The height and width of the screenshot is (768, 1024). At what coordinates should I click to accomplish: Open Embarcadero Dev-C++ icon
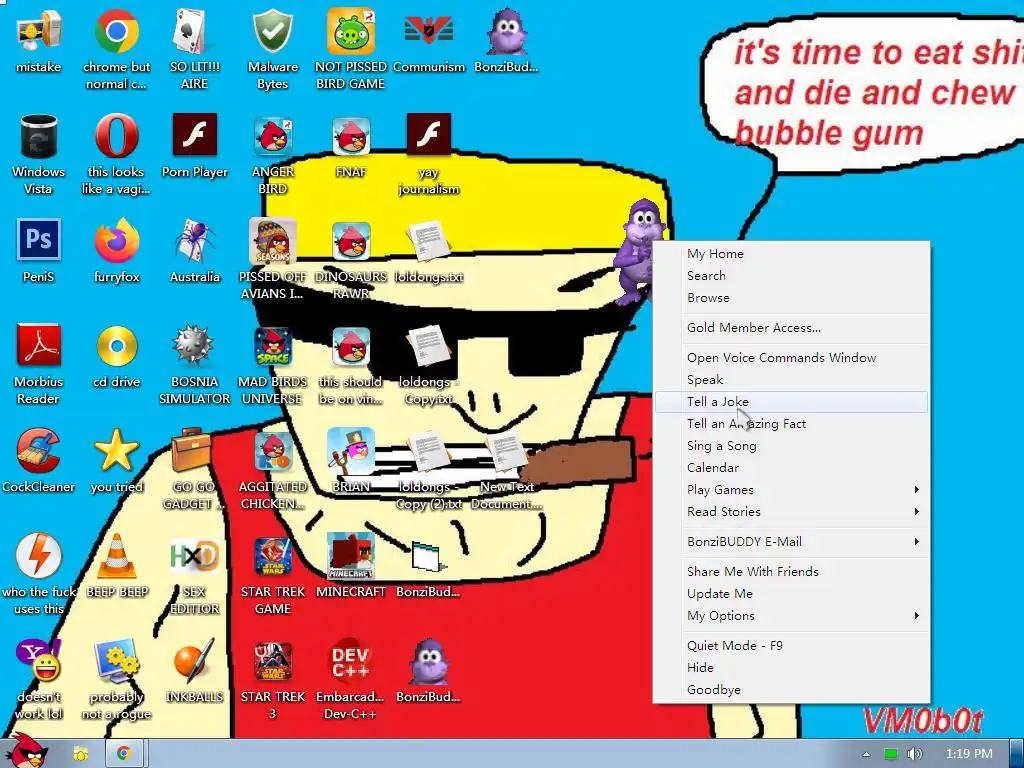point(351,661)
